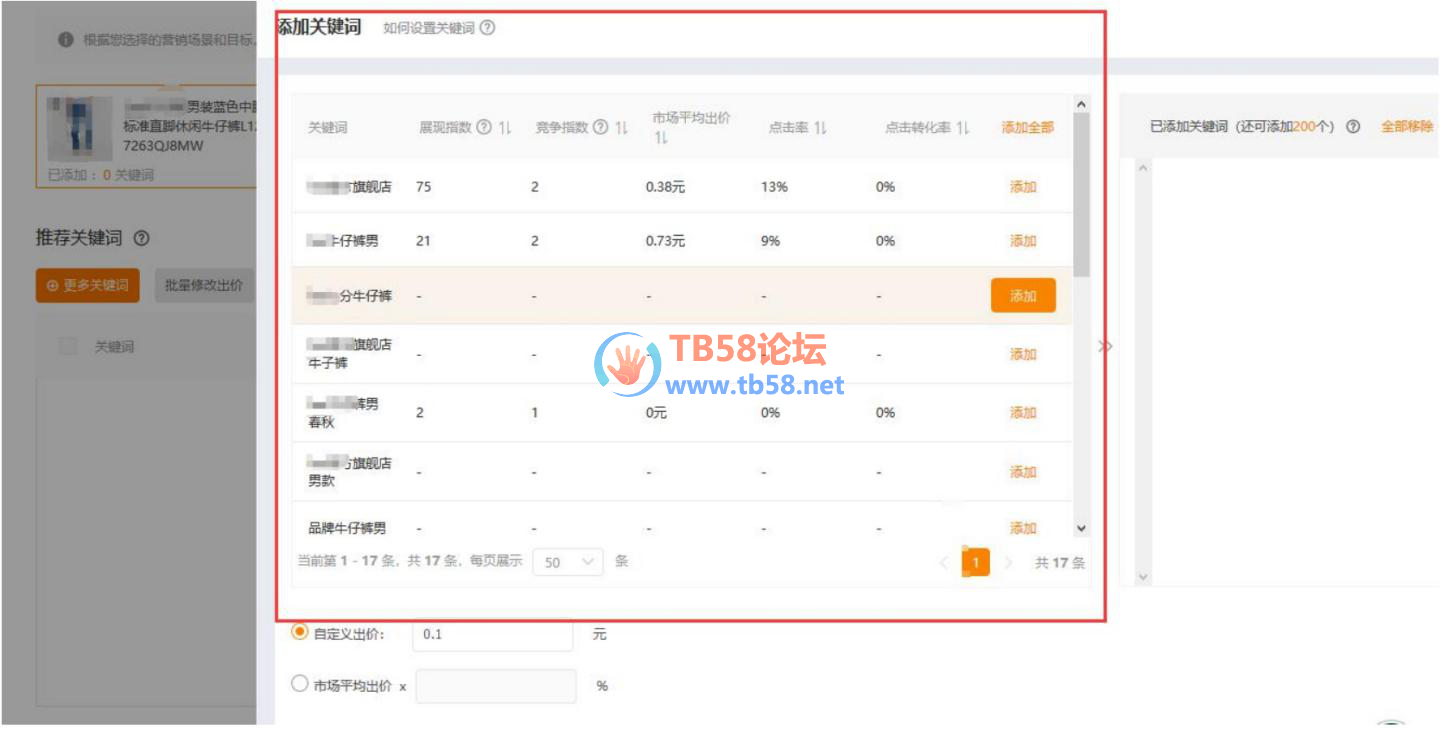
Task: Click the previous page arrow
Action: 944,563
